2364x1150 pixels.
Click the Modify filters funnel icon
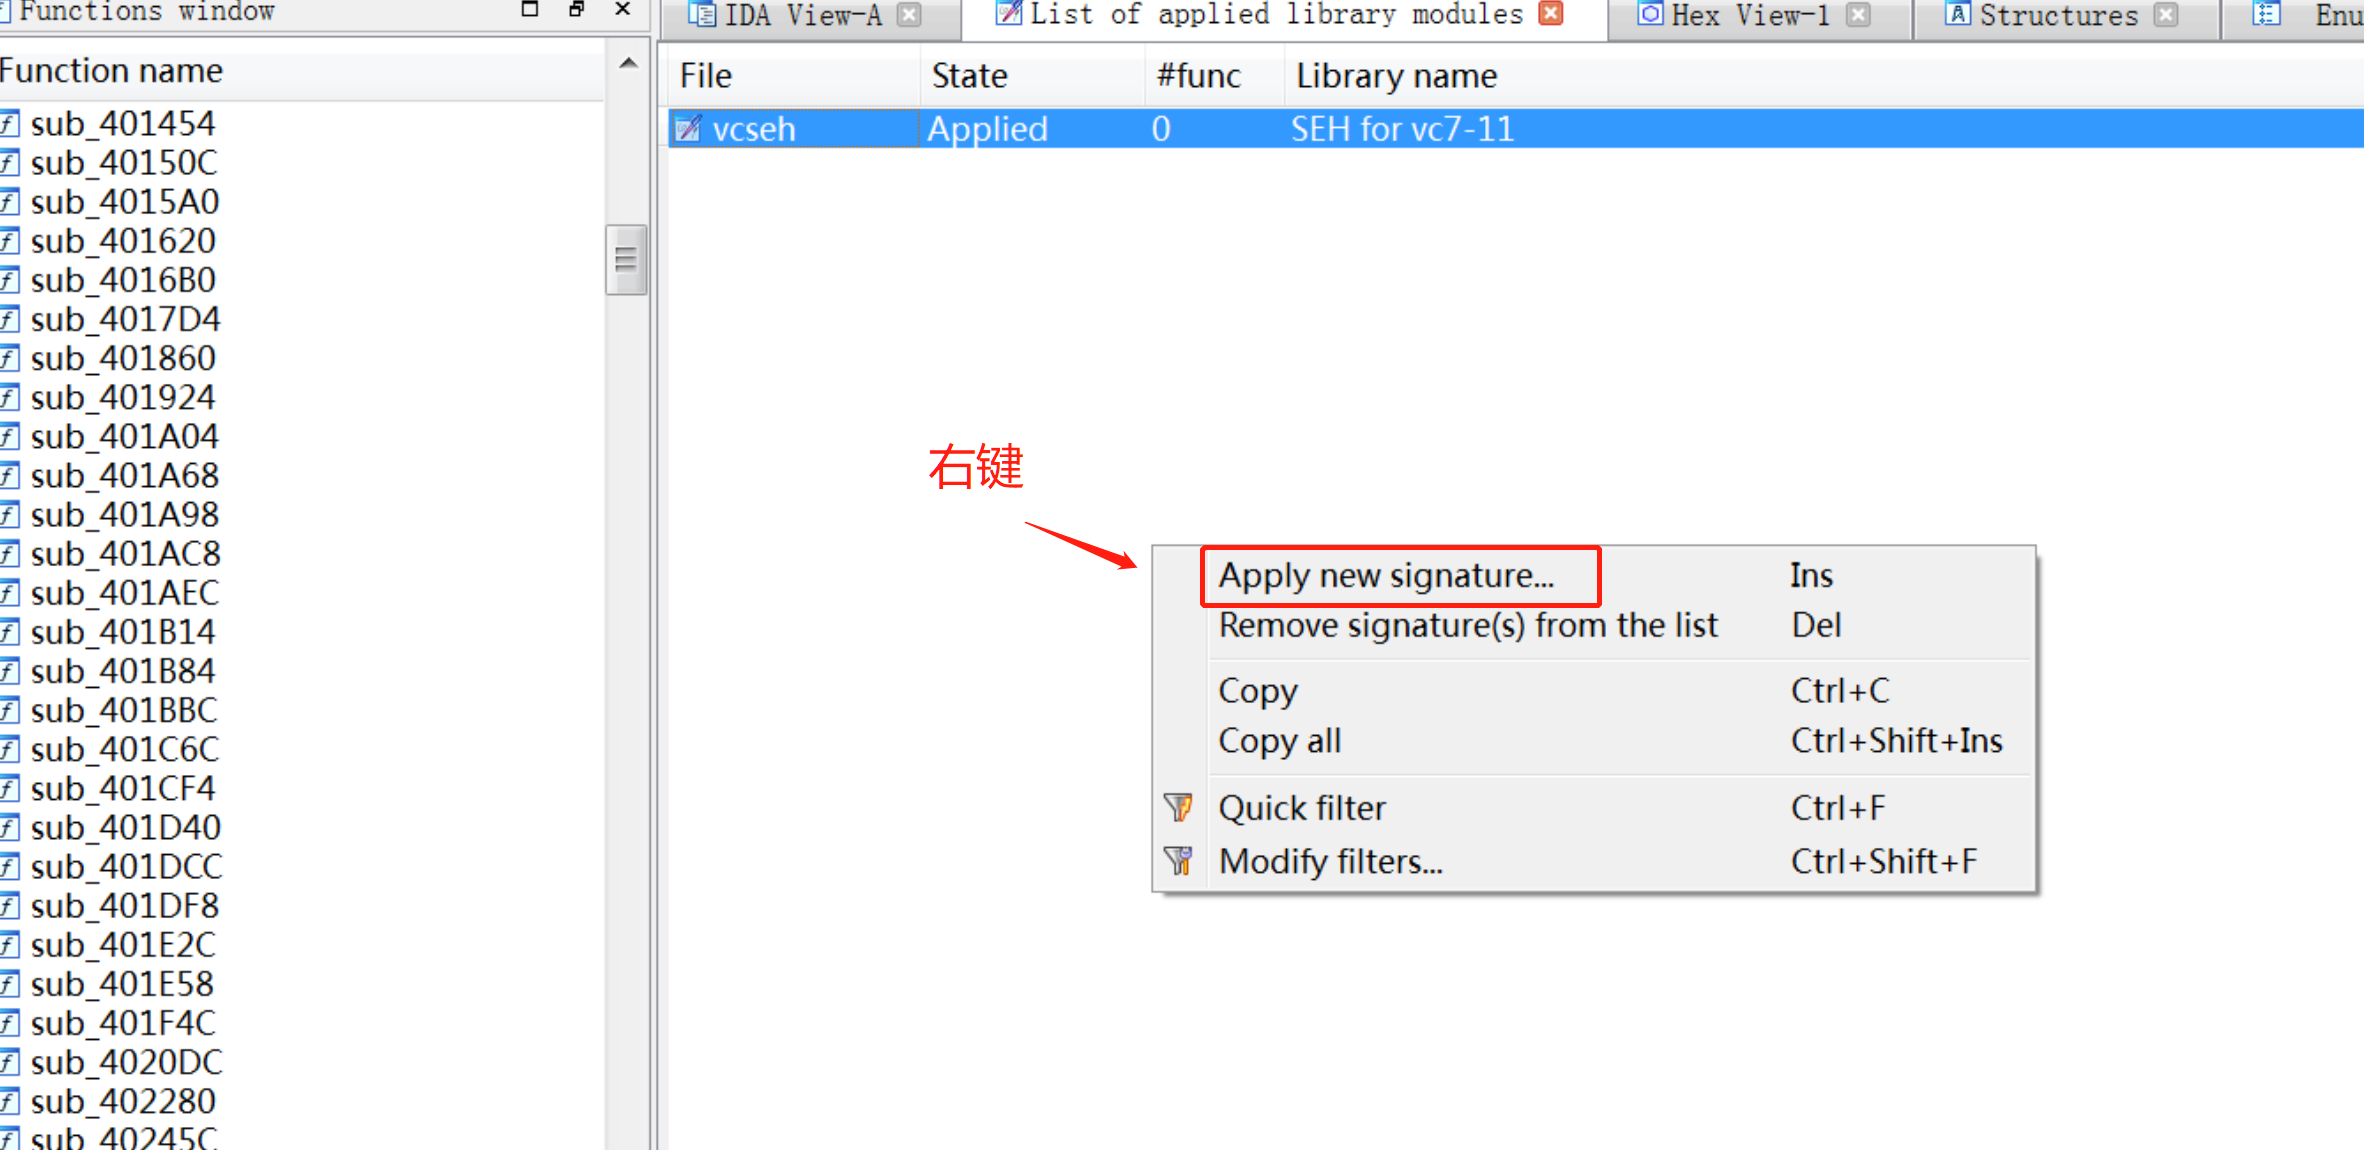pyautogui.click(x=1179, y=861)
